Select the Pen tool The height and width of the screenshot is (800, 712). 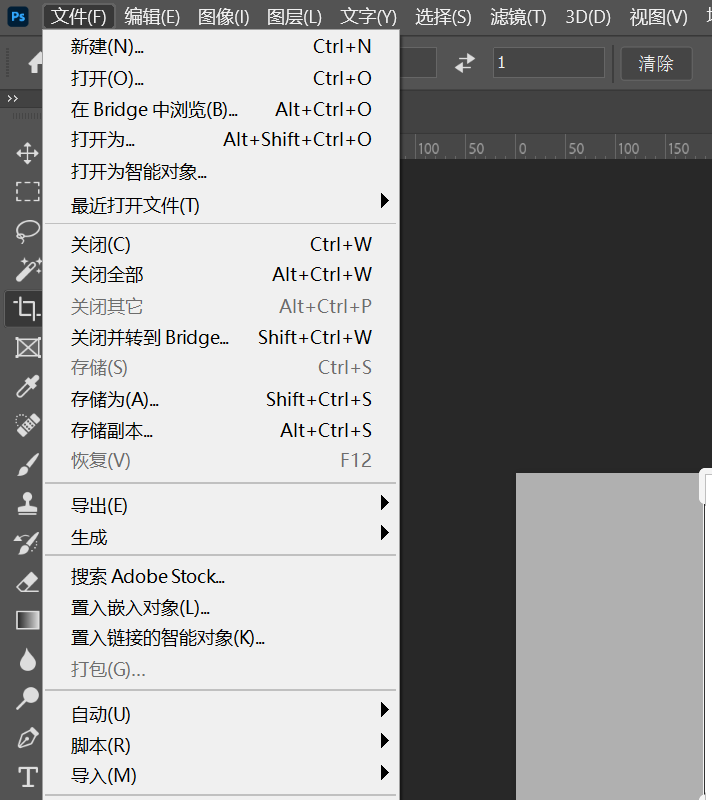point(27,738)
